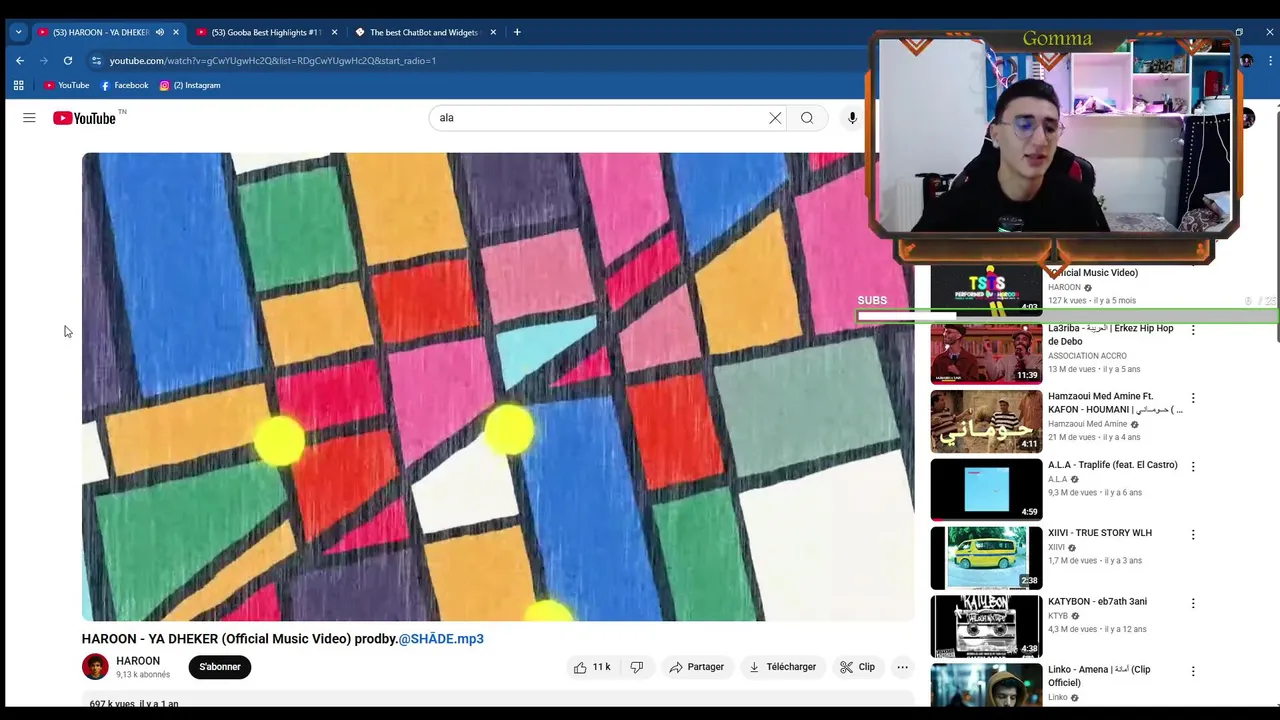Open A.L.A Traplife video thumbnail
The image size is (1280, 720).
click(x=986, y=490)
